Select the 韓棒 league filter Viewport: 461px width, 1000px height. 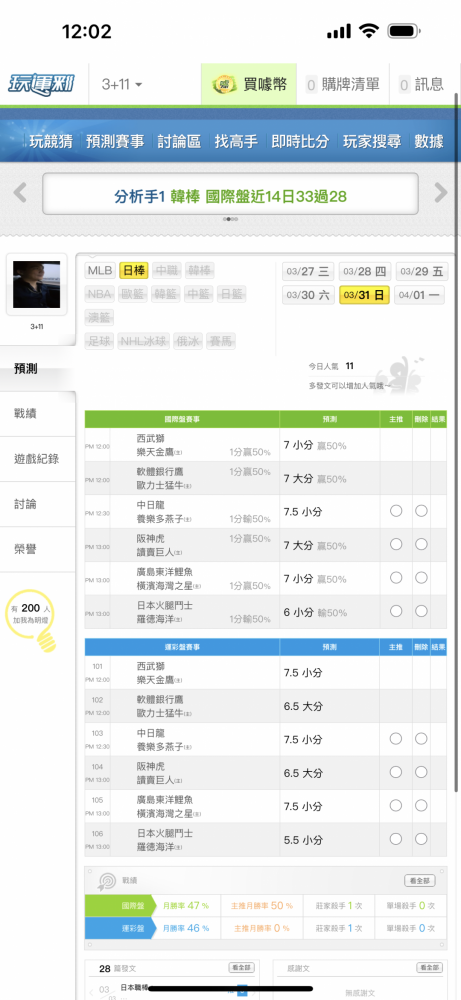point(200,270)
